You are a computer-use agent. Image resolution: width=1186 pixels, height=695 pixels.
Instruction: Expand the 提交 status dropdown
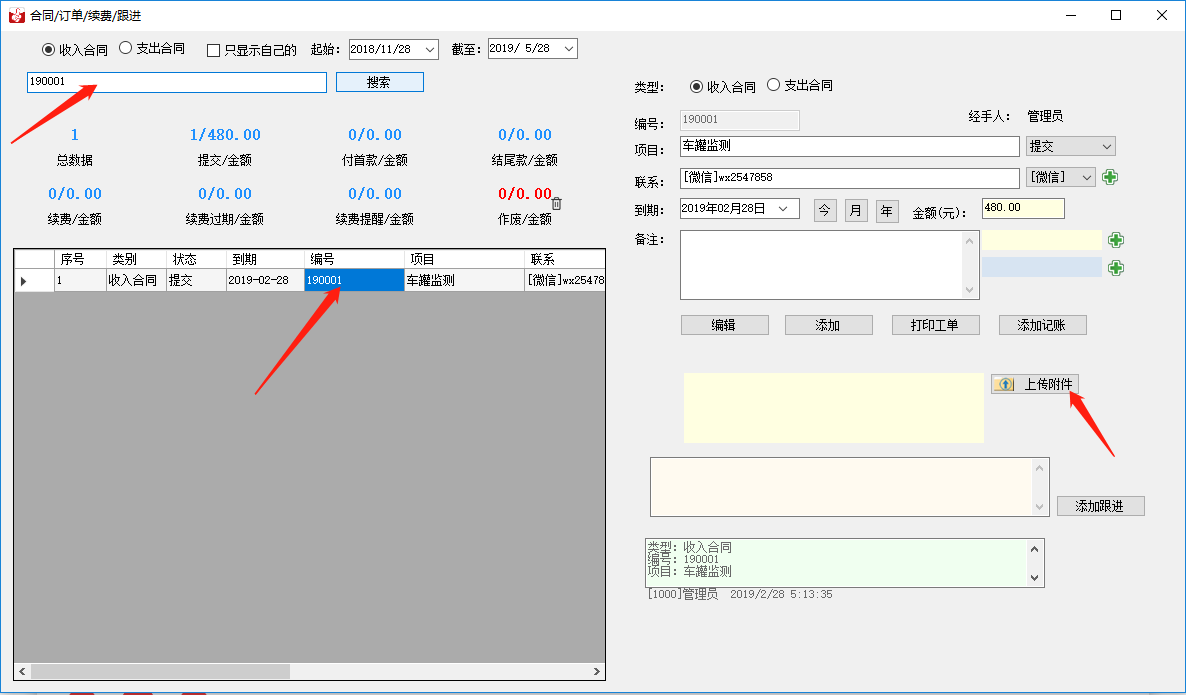pos(1106,146)
